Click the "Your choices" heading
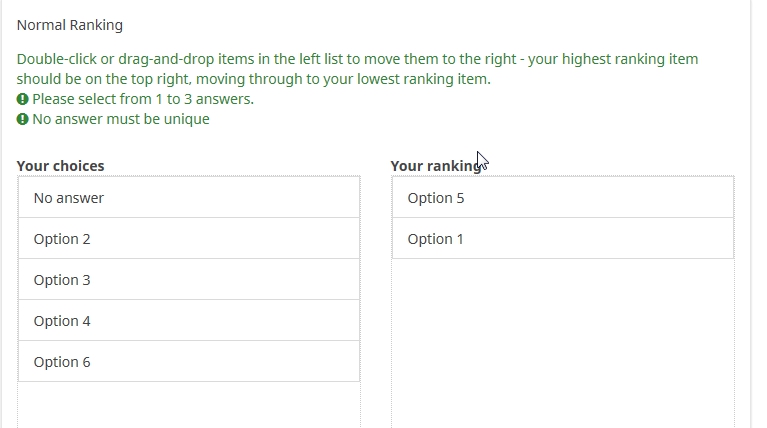The image size is (767, 428). (60, 166)
